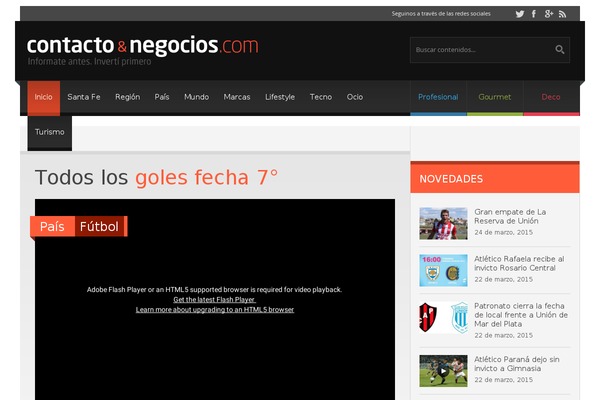Open the Turismo menu item
Screen dimensions: 600x400
tap(50, 132)
